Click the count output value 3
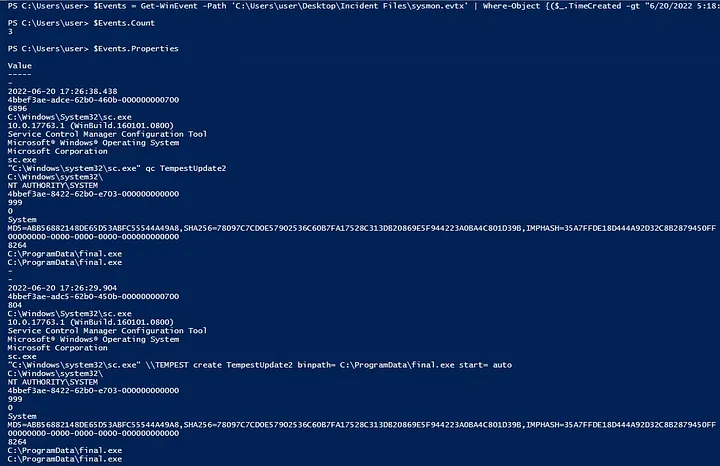The width and height of the screenshot is (720, 466). [x=9, y=31]
